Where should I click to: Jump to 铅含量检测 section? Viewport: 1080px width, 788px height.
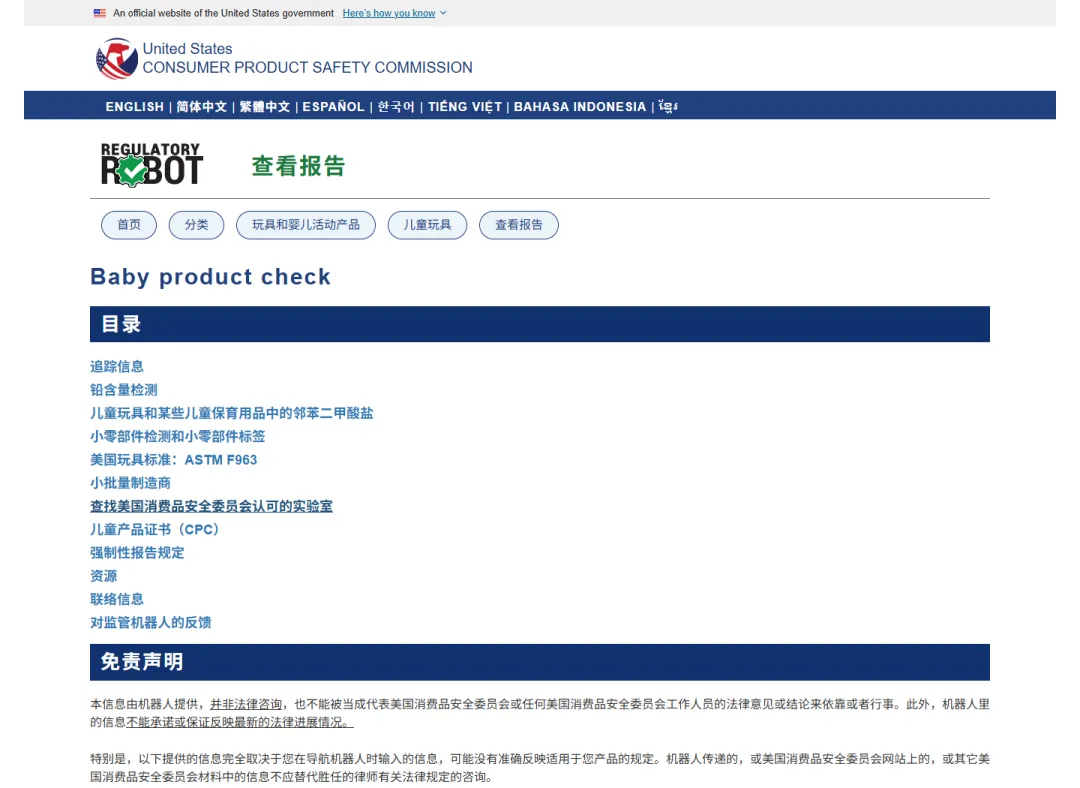click(x=124, y=390)
